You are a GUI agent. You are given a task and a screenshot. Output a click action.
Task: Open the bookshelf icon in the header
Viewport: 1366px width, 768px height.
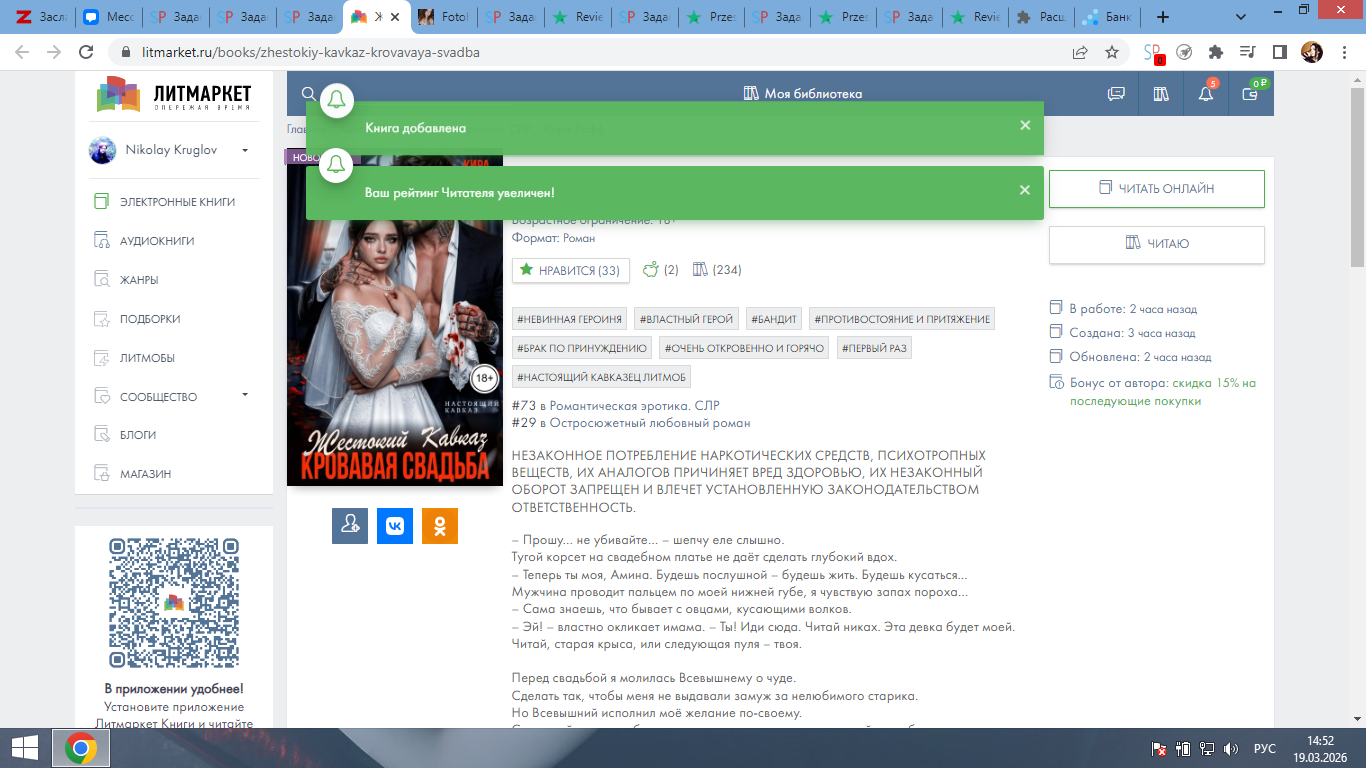[1161, 94]
